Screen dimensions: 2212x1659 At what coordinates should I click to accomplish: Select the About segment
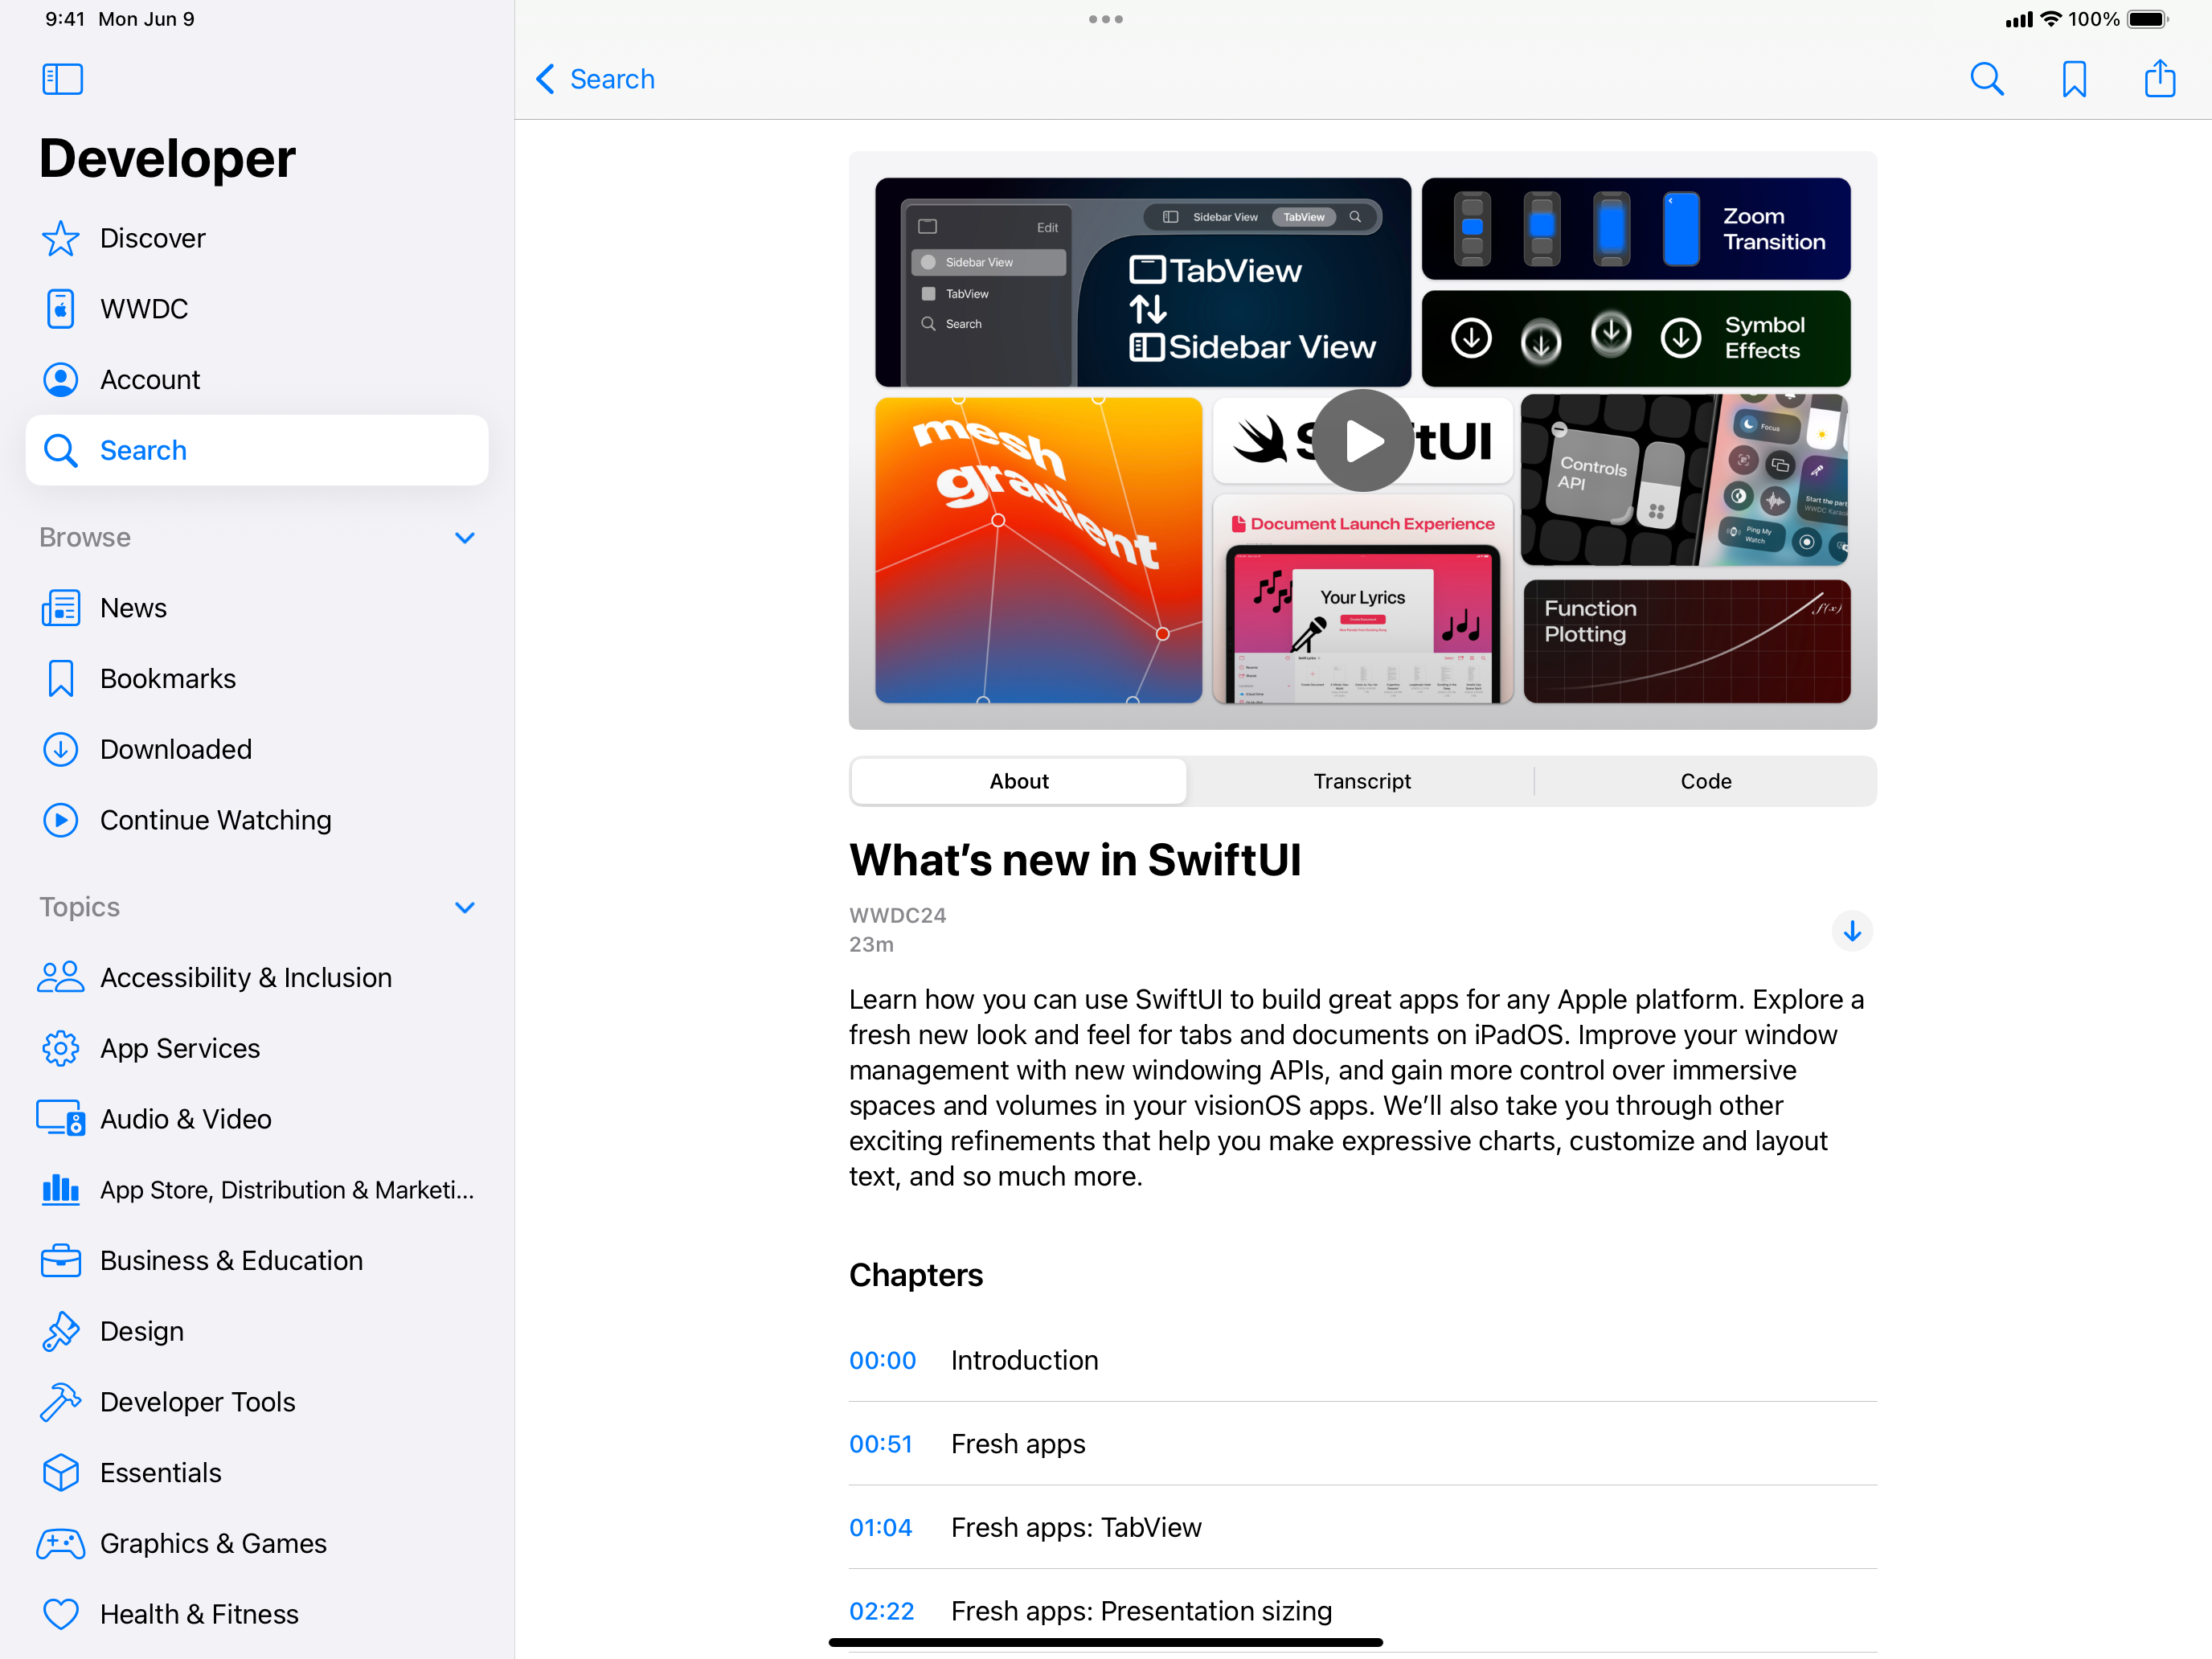(1018, 781)
